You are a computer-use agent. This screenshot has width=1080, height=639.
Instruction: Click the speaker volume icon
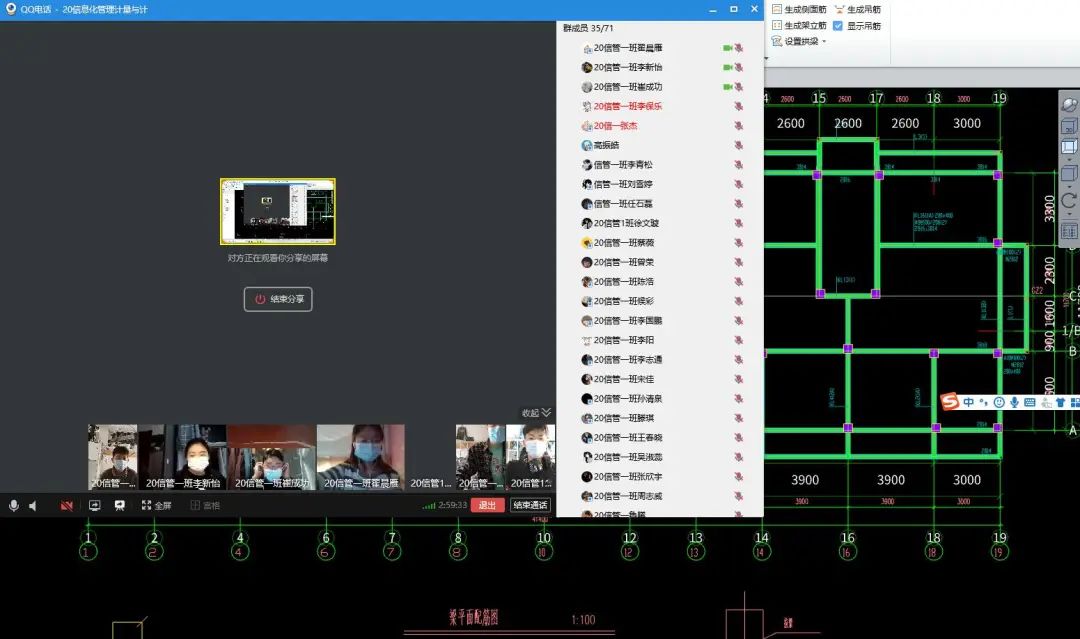pyautogui.click(x=33, y=506)
